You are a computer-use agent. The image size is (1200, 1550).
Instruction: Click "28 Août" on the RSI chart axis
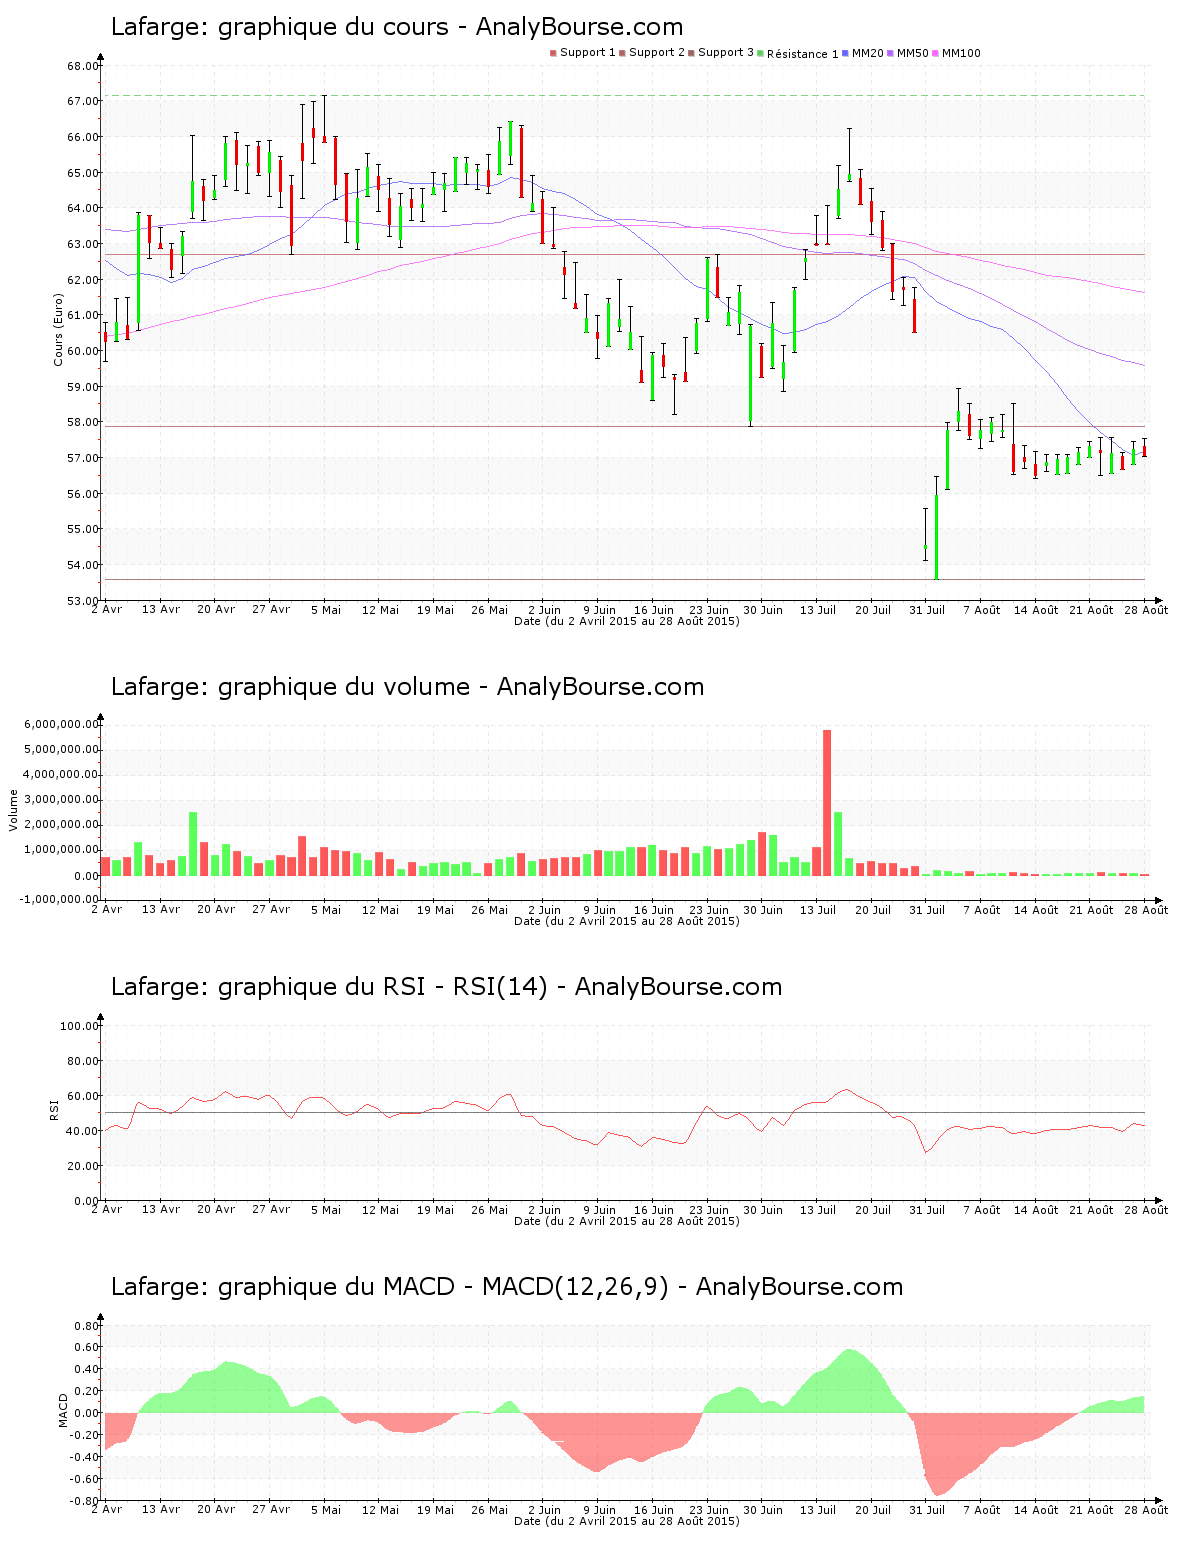click(1146, 1210)
